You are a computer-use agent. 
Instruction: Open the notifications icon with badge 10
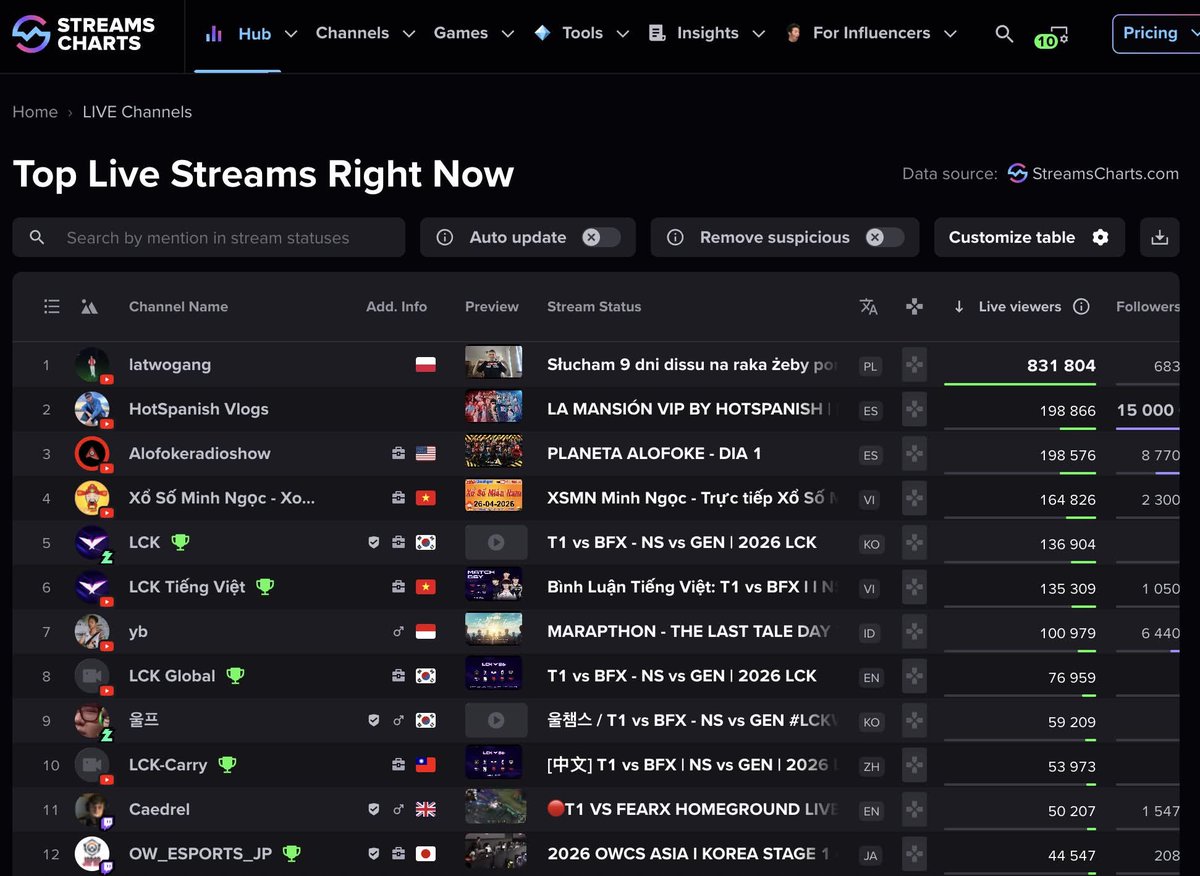pyautogui.click(x=1053, y=36)
